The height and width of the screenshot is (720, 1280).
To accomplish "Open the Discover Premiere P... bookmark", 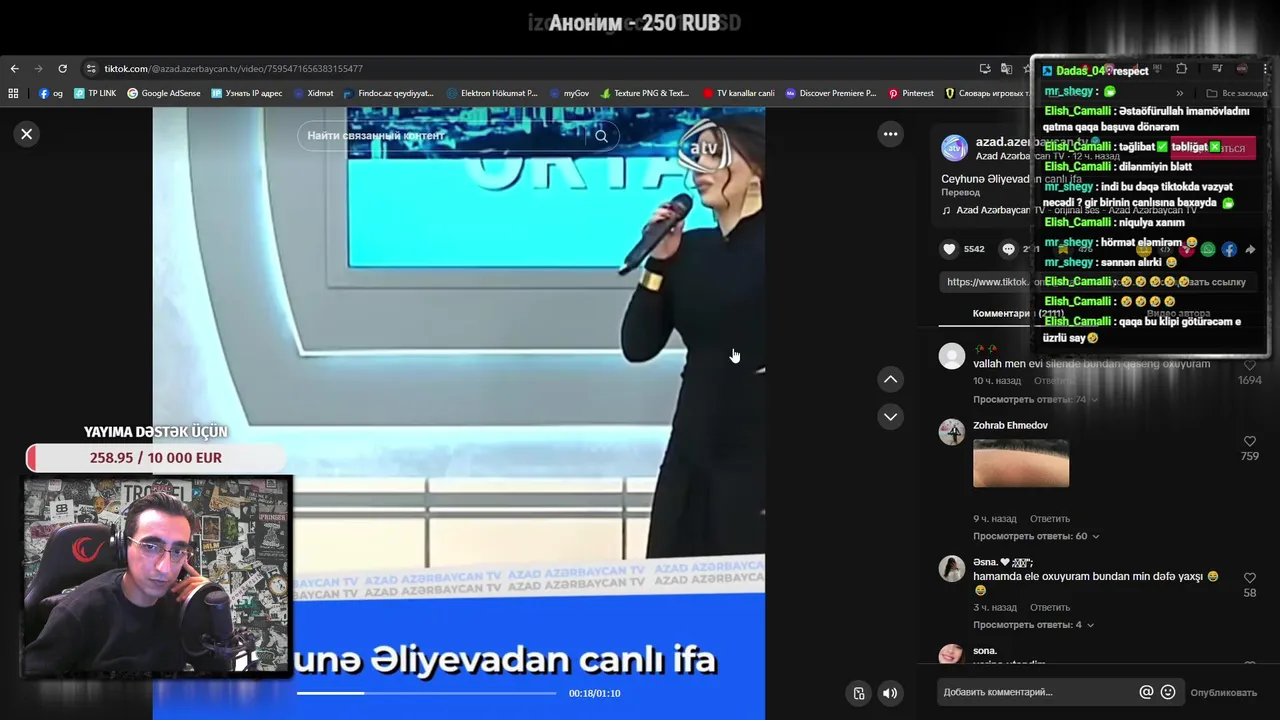I will [831, 93].
